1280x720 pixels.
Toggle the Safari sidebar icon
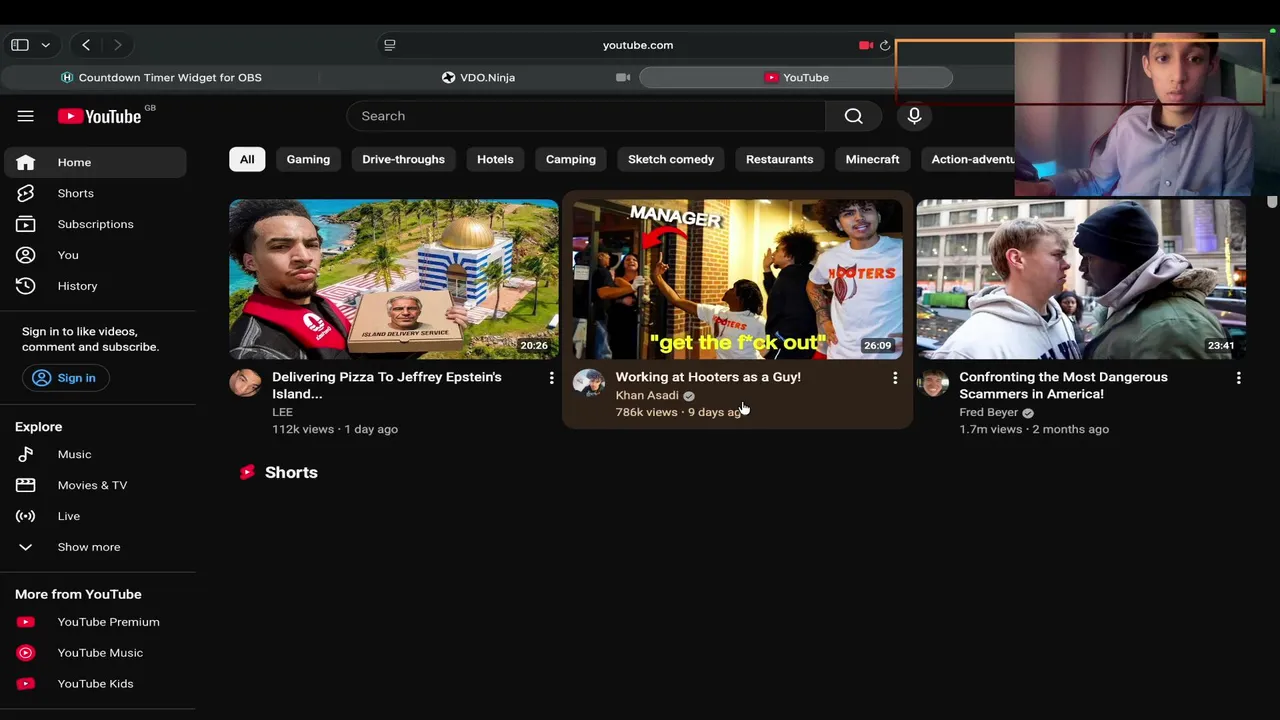click(x=20, y=45)
